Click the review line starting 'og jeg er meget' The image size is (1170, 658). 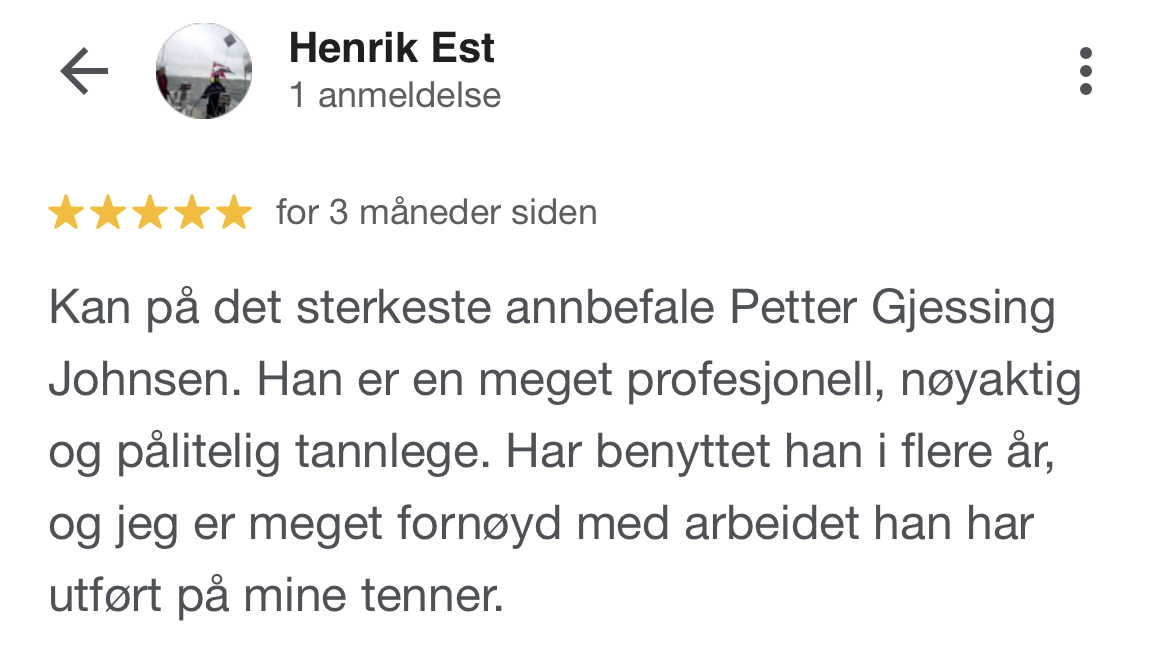pyautogui.click(x=542, y=524)
